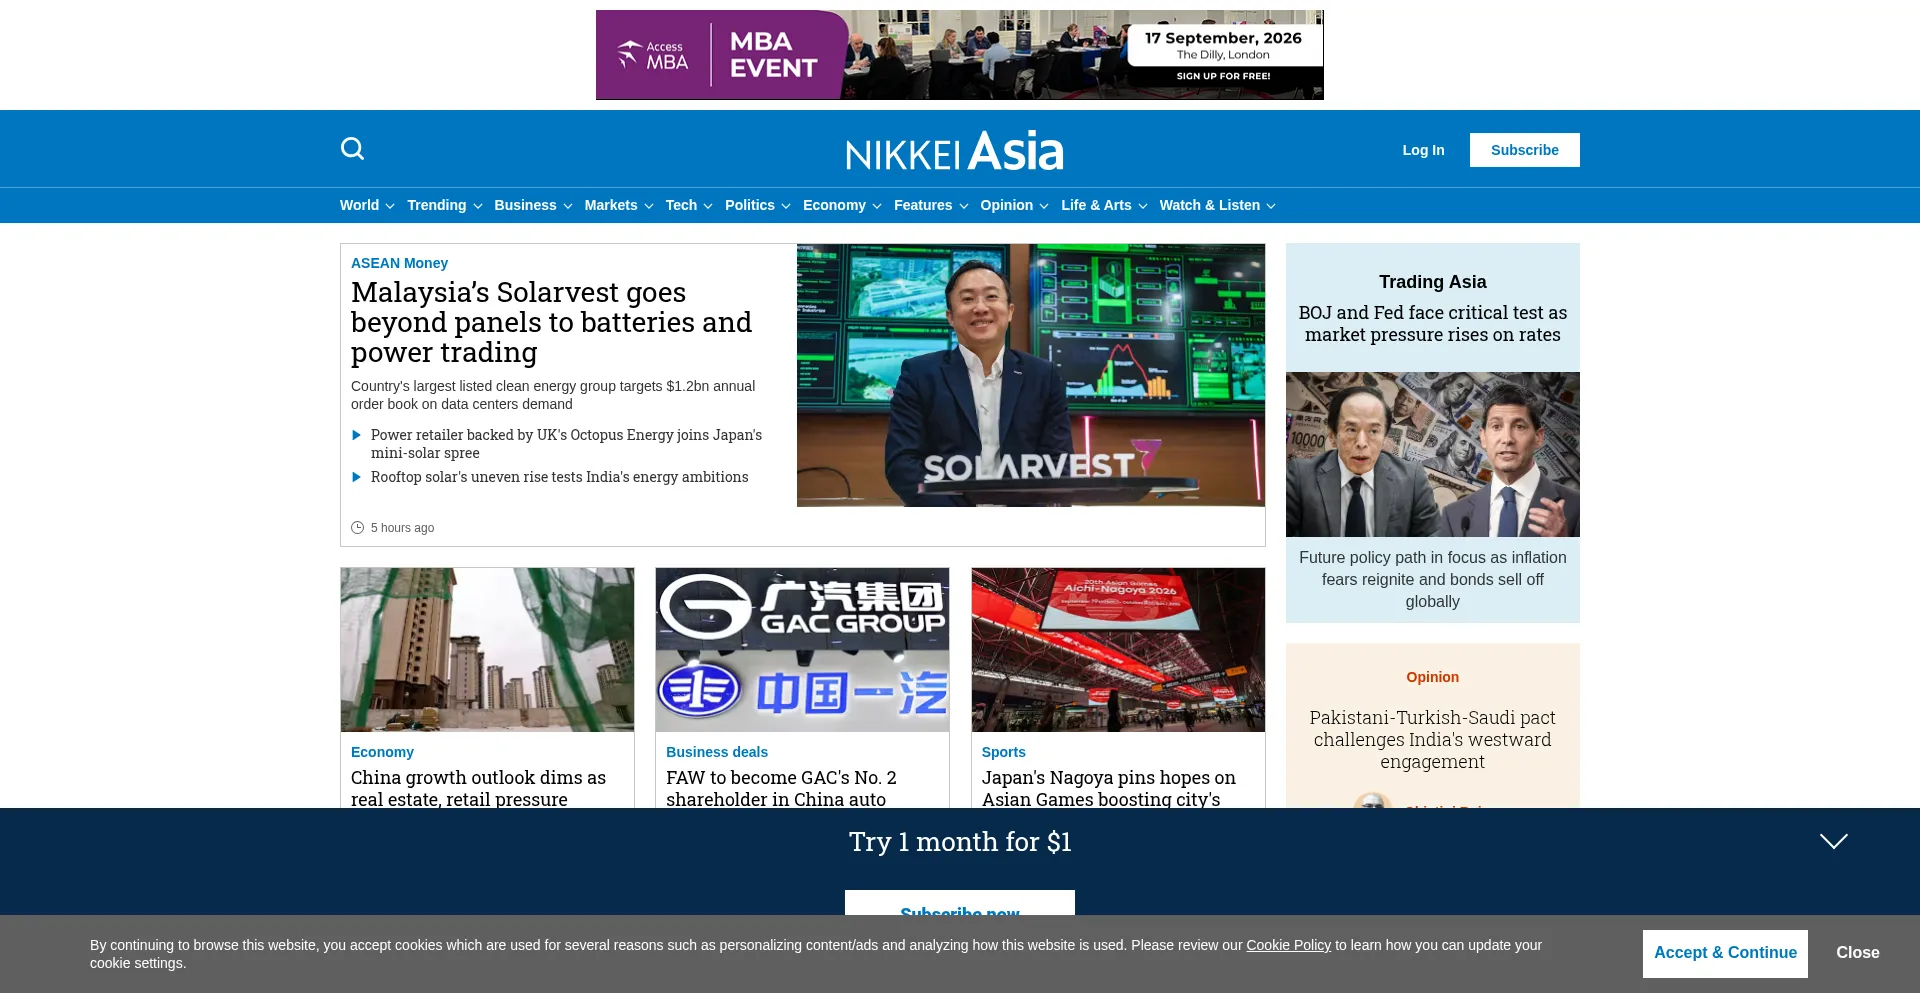Expand the Politics menu chevron
Image resolution: width=1920 pixels, height=993 pixels.
click(x=786, y=206)
